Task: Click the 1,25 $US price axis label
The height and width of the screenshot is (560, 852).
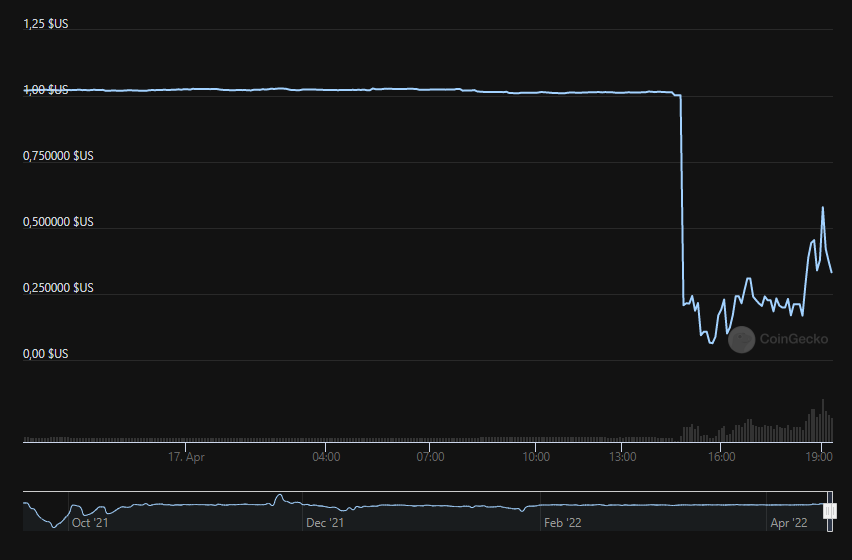Action: (46, 23)
